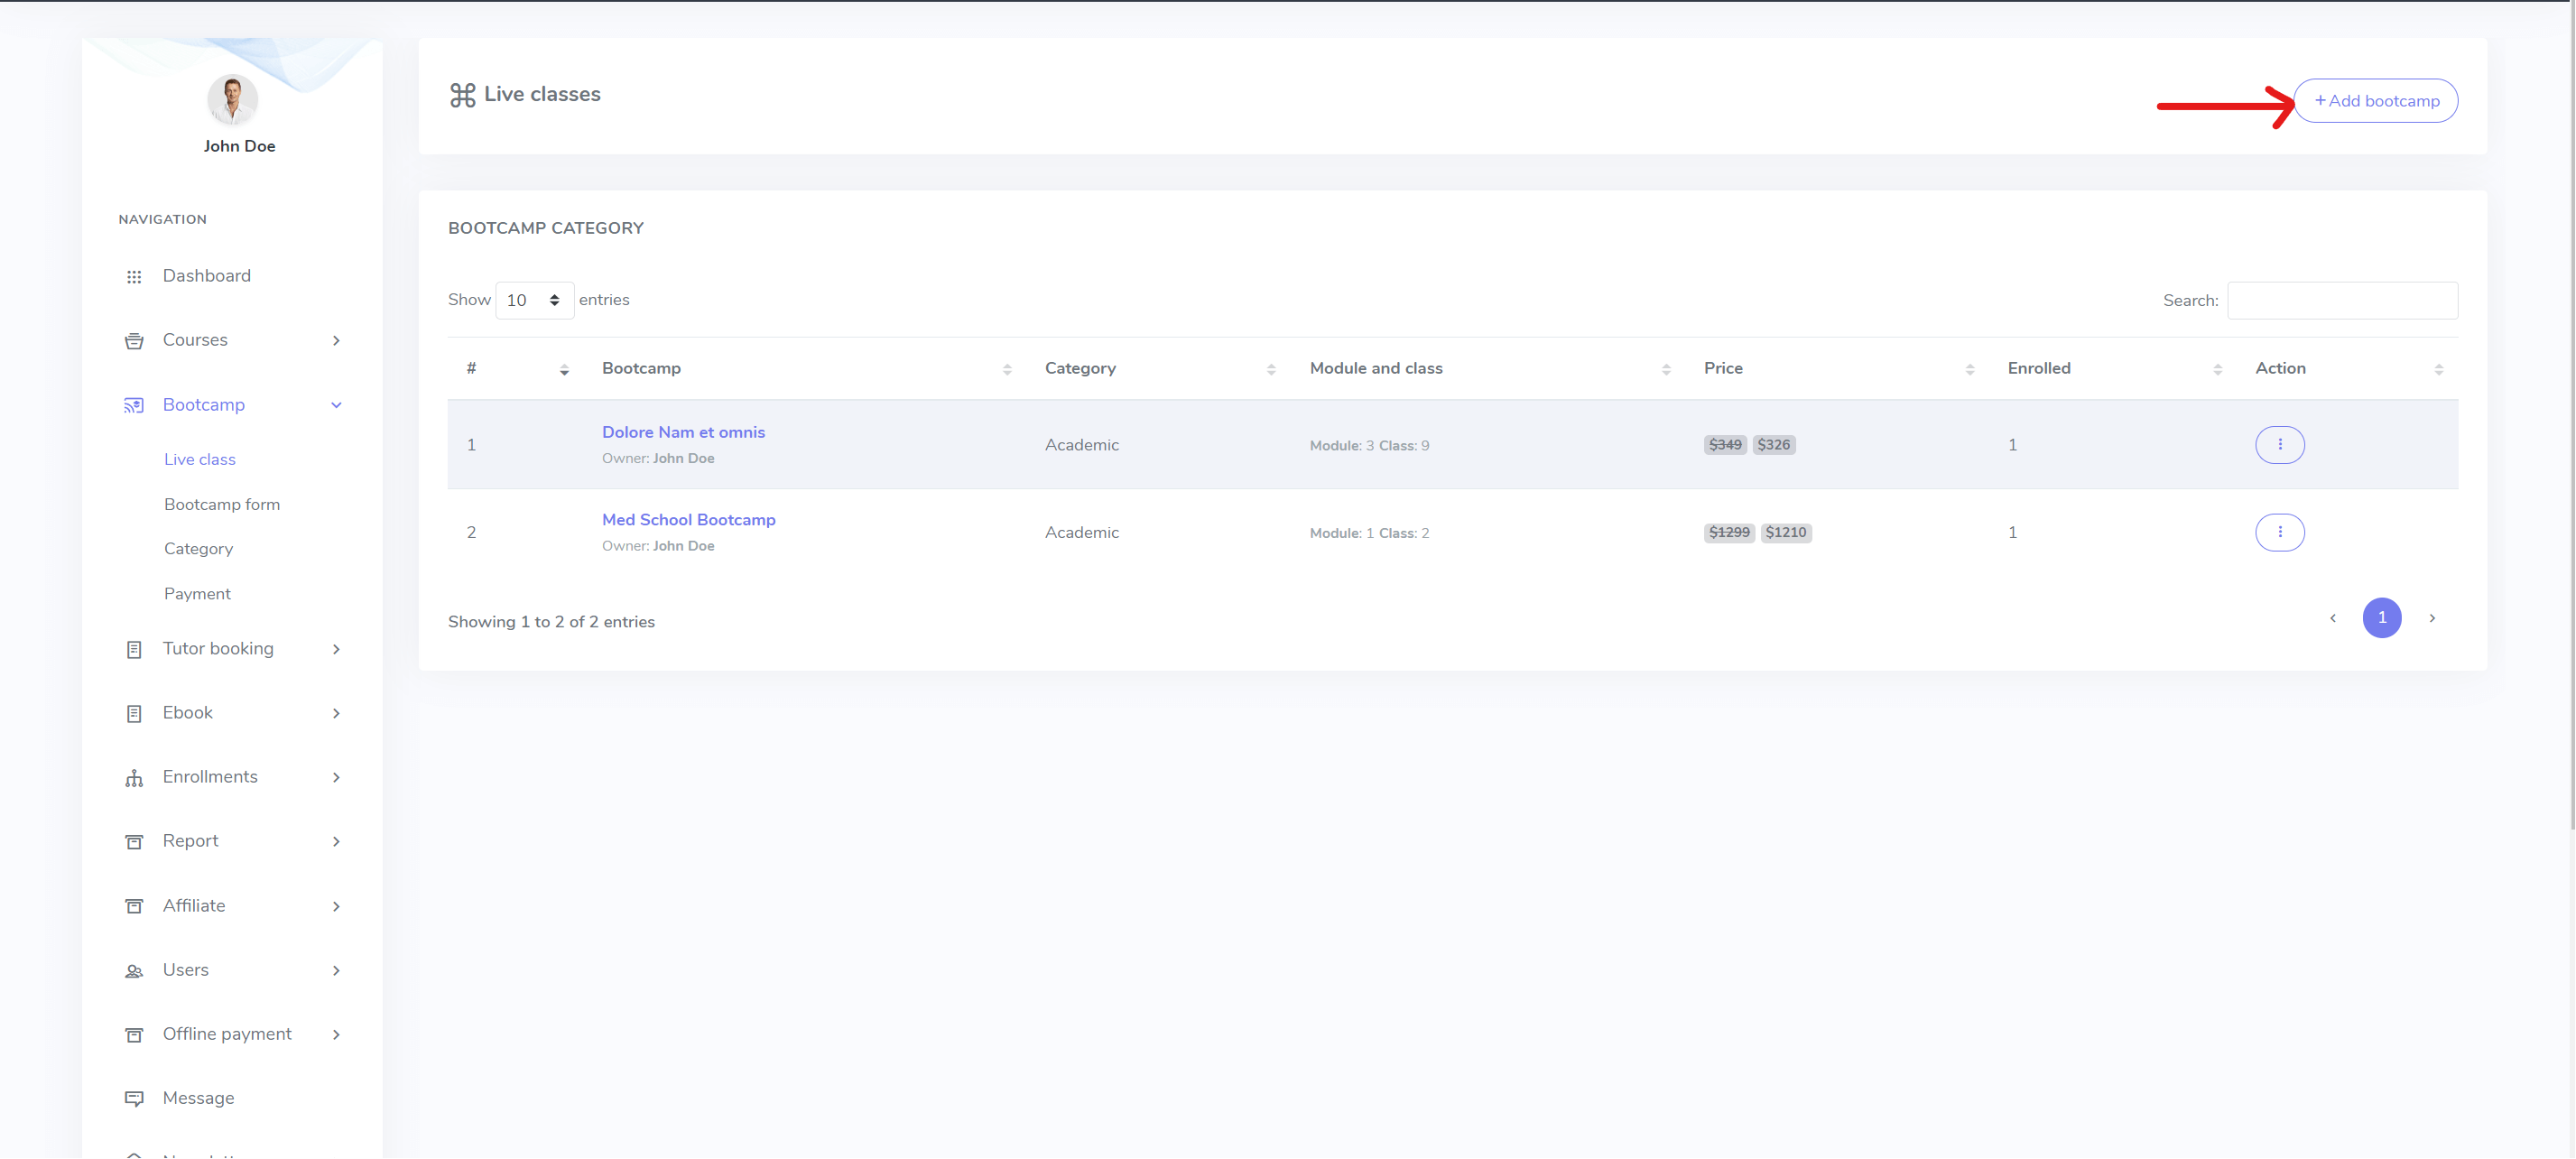Open action menu for Med School Bootcamp
The image size is (2576, 1159).
[2279, 532]
